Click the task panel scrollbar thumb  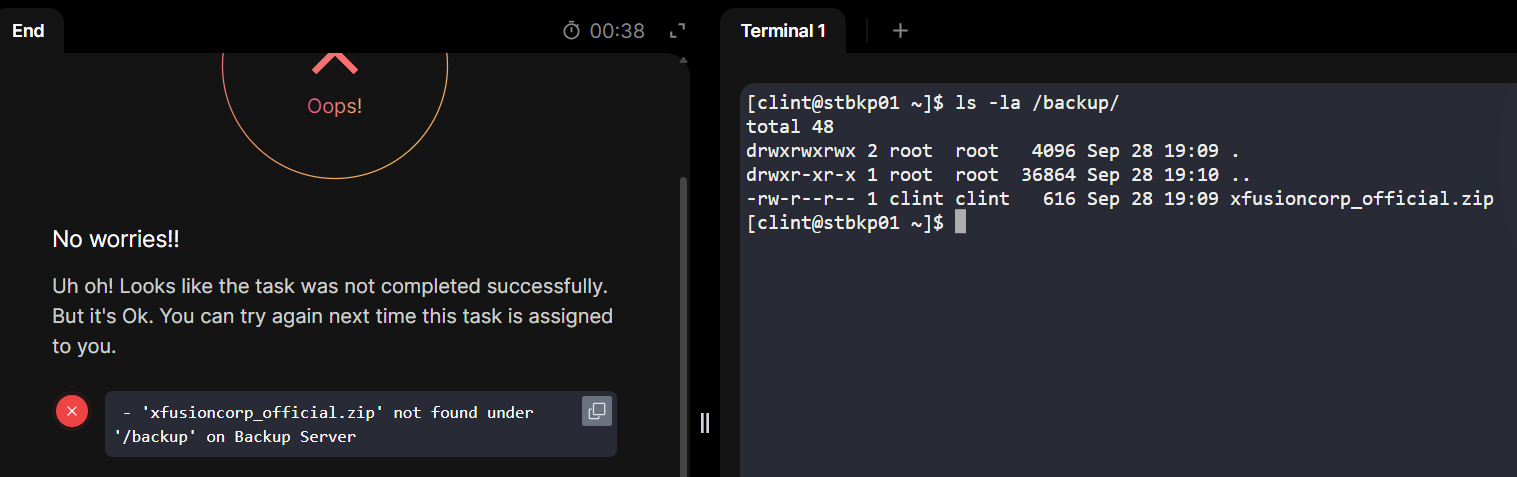coord(684,320)
